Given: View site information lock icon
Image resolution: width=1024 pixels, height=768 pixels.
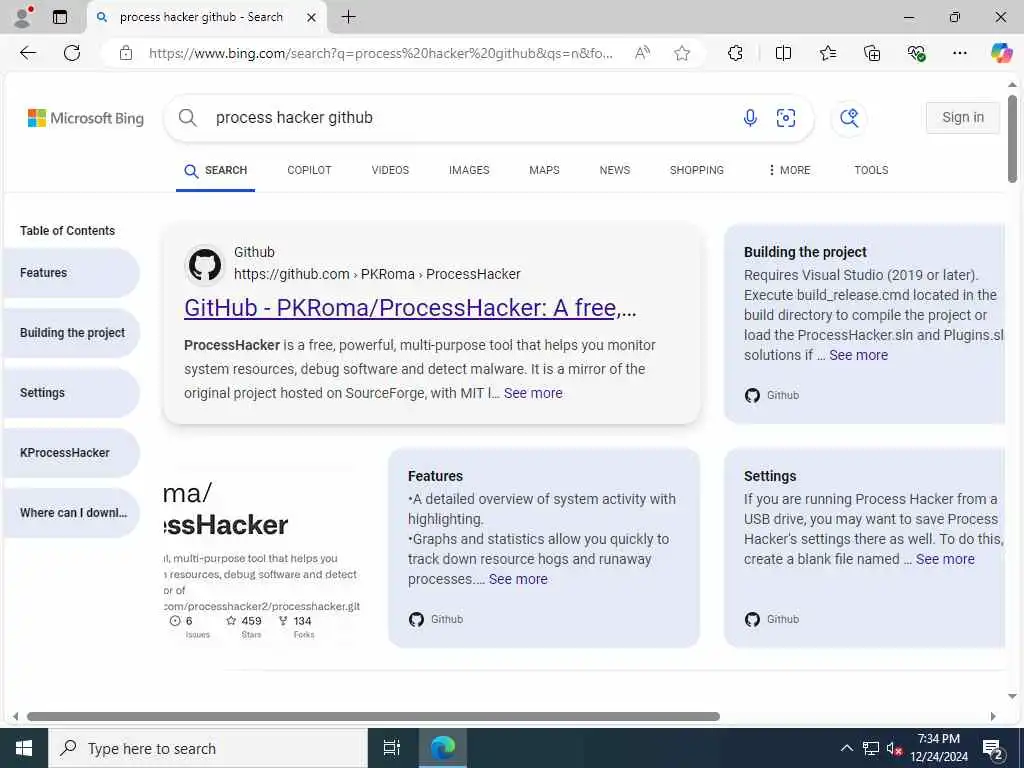Looking at the screenshot, I should (x=126, y=53).
